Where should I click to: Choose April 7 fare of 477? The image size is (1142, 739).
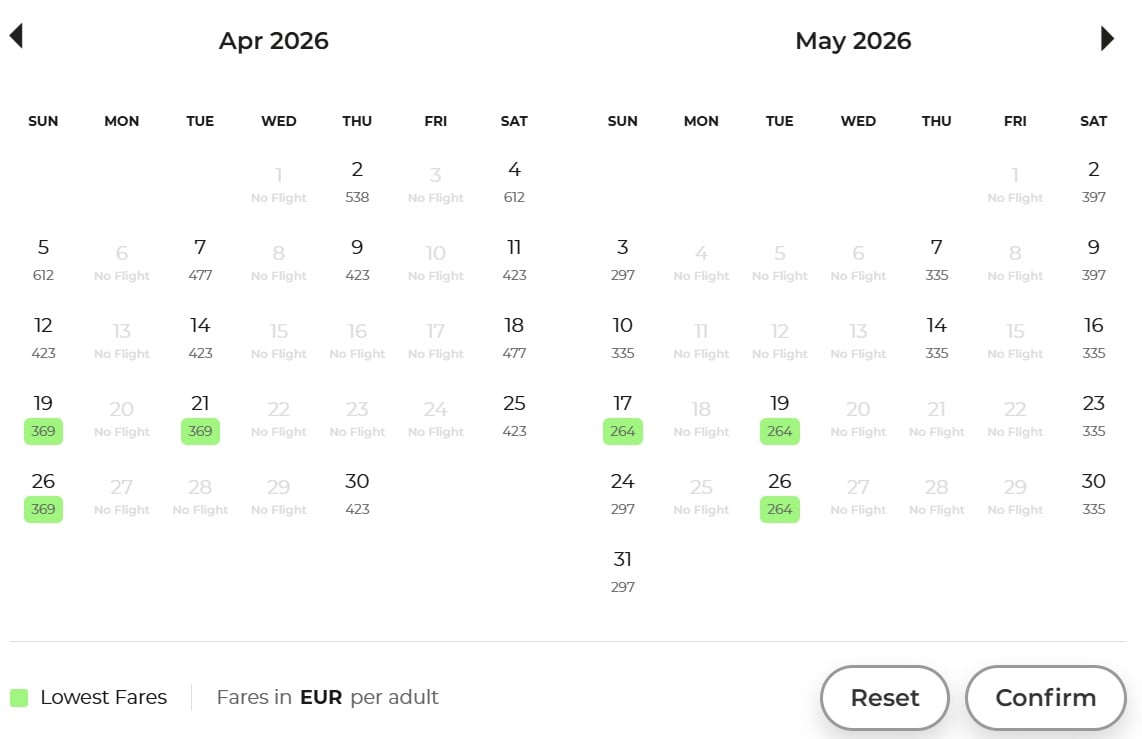[200, 259]
